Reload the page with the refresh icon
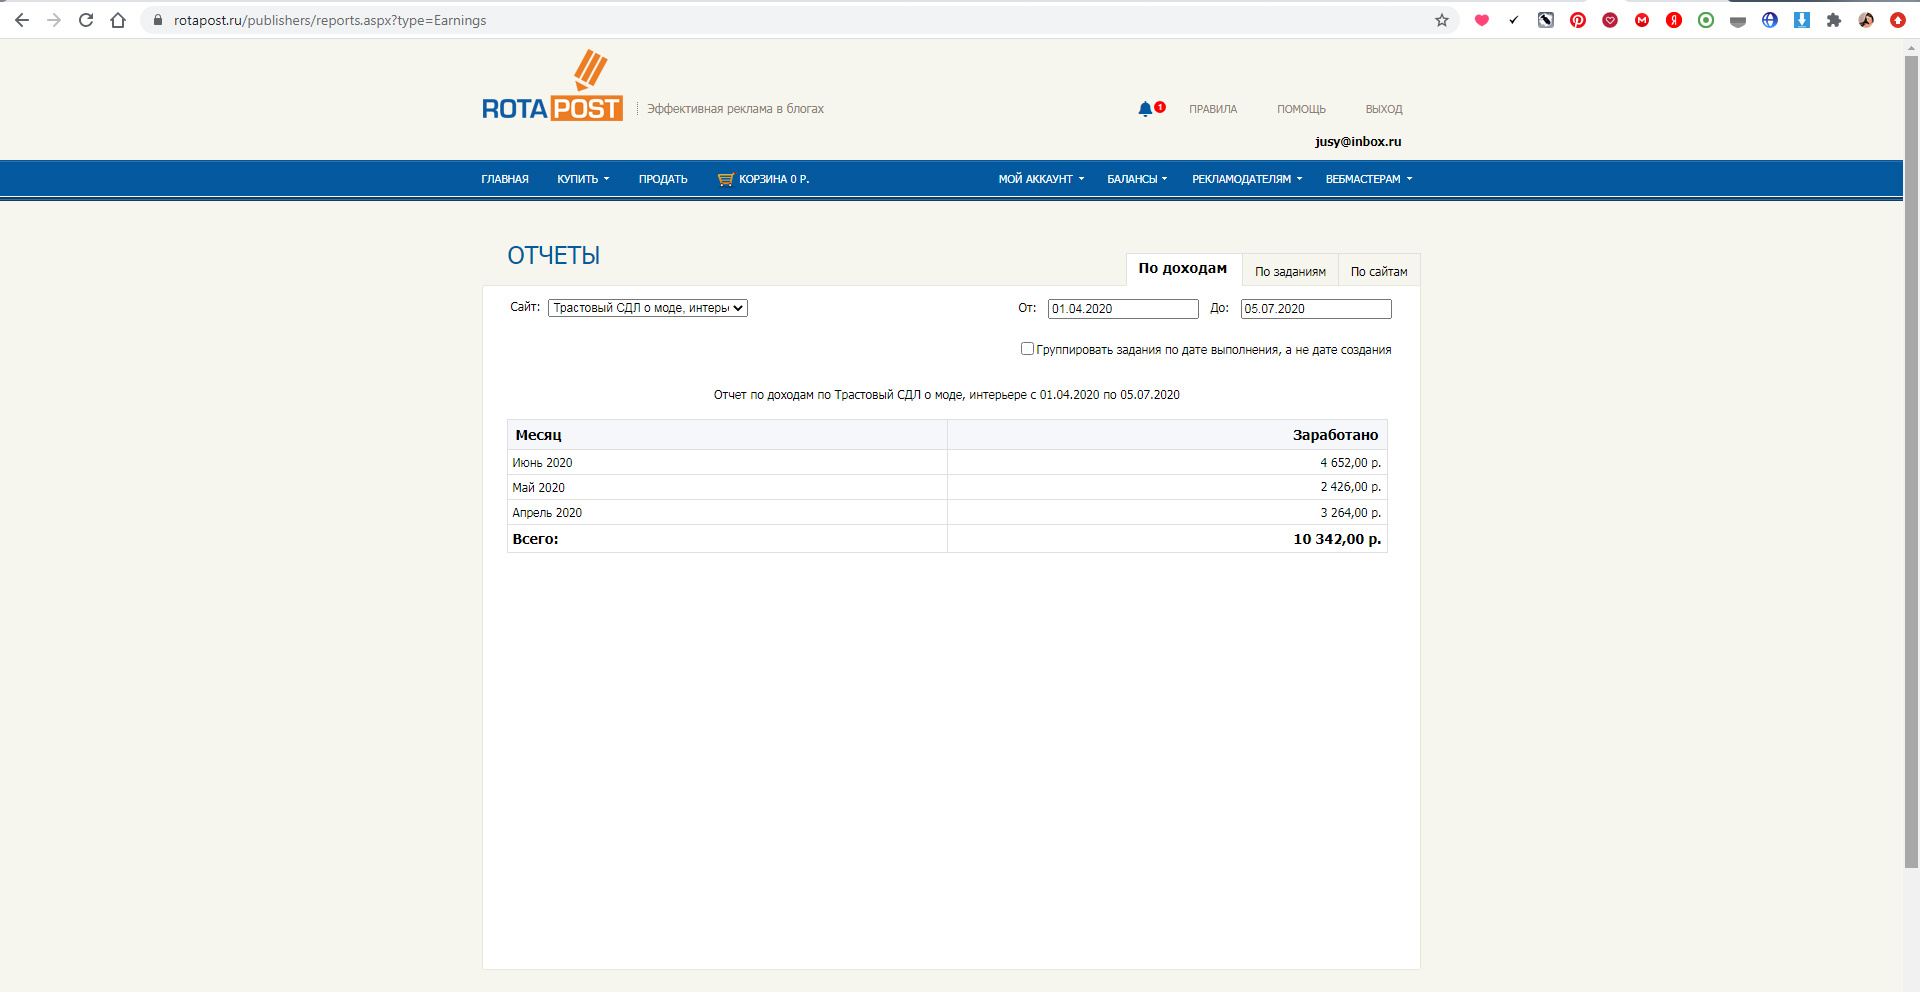 [x=86, y=20]
